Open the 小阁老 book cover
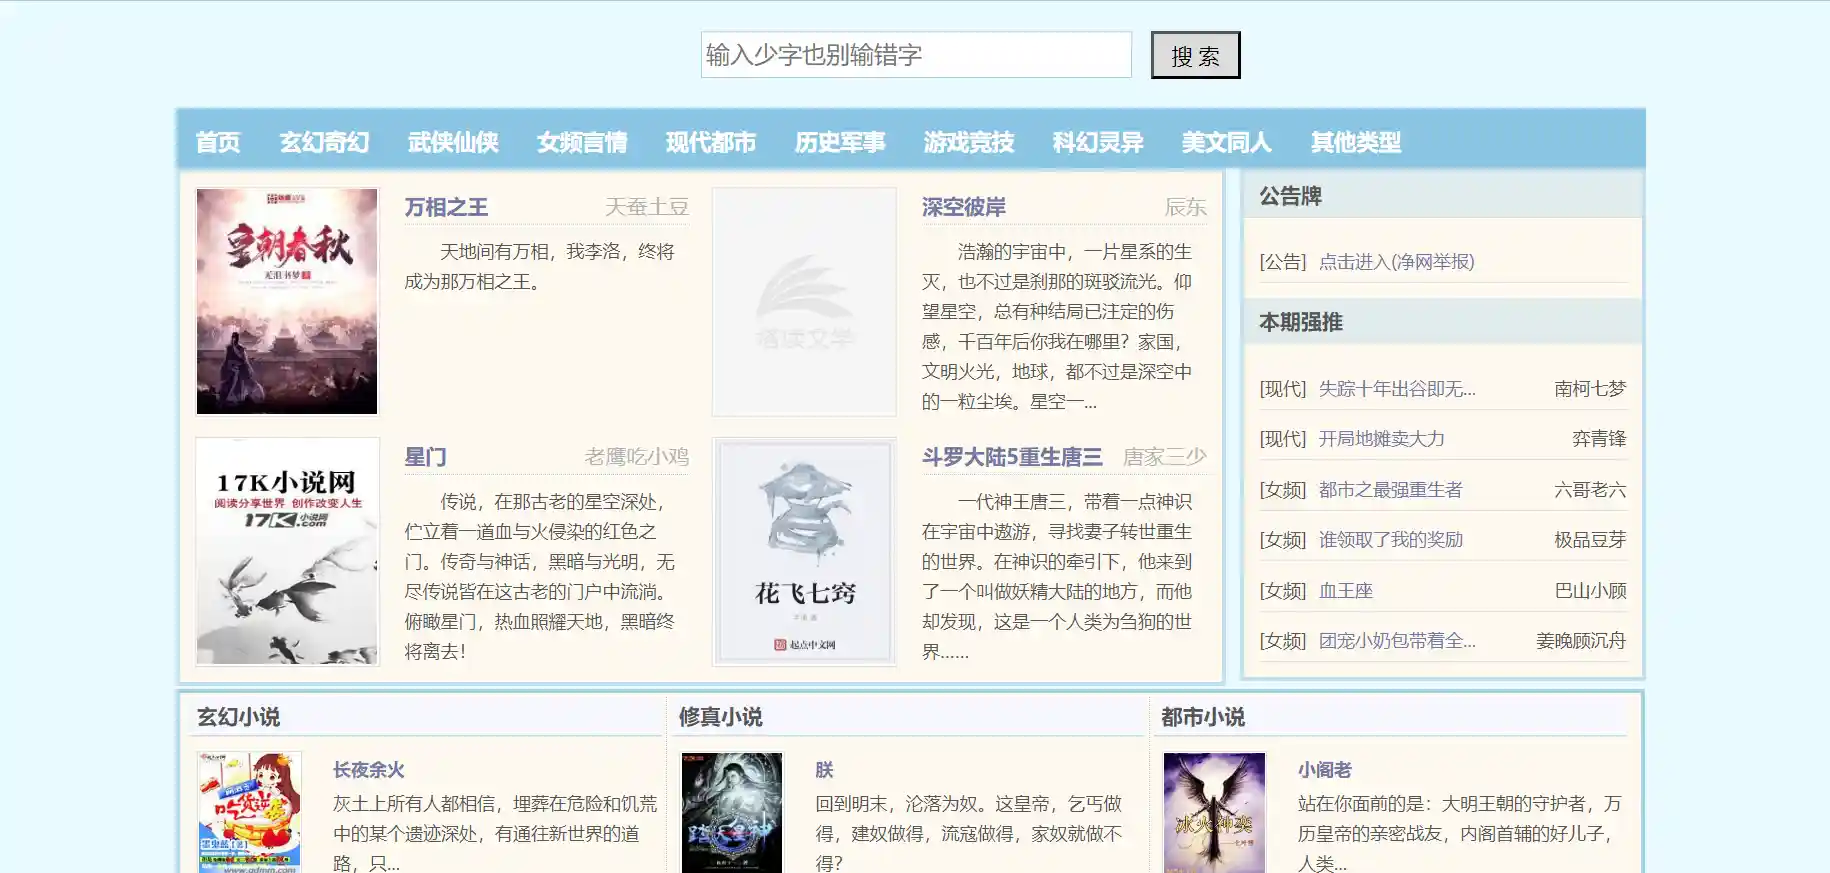Screen dimensions: 1830x873 [x=1214, y=813]
